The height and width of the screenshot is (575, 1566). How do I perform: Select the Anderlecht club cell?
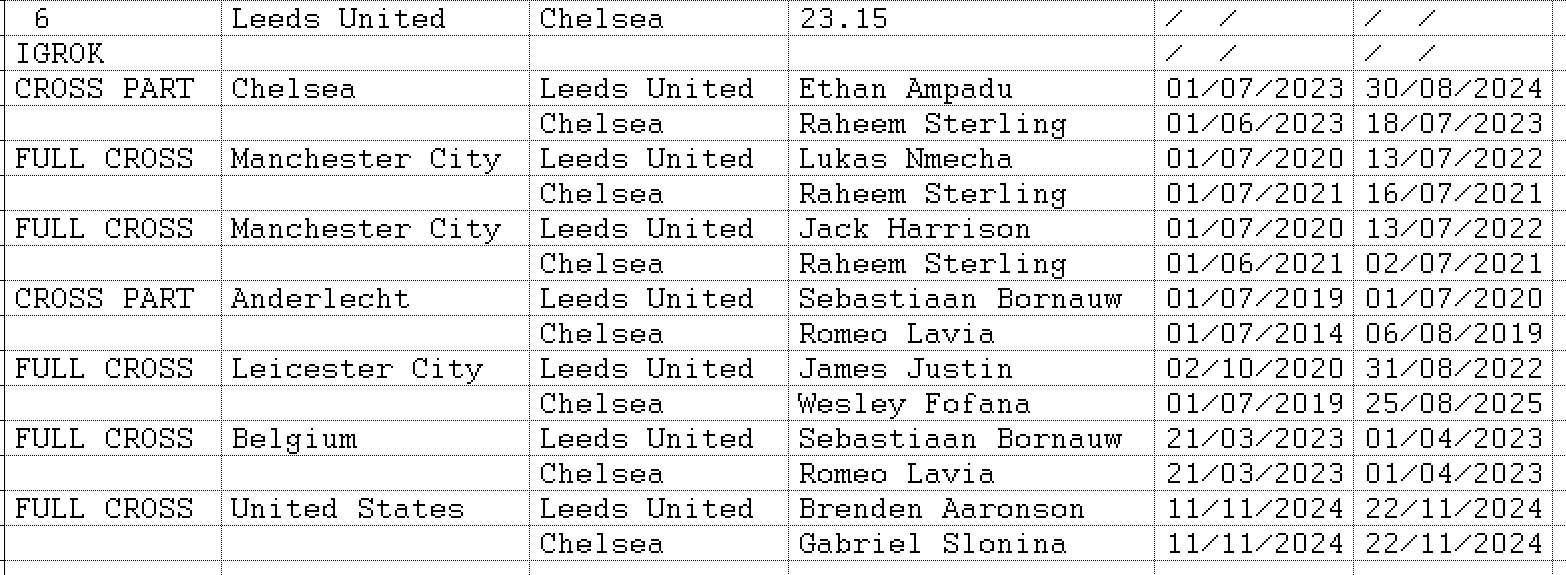tap(320, 299)
